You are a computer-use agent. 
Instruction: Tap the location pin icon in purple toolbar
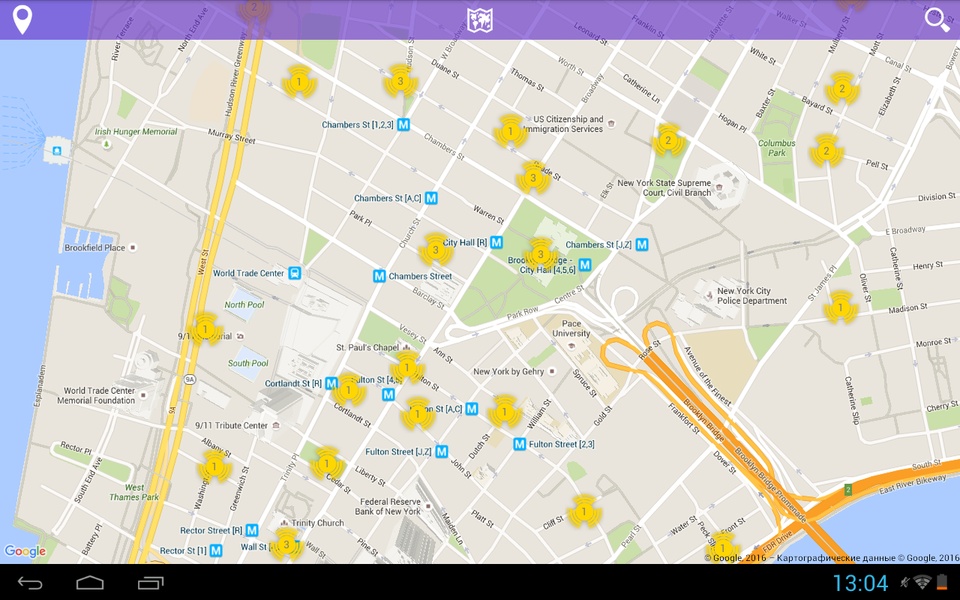(23, 20)
